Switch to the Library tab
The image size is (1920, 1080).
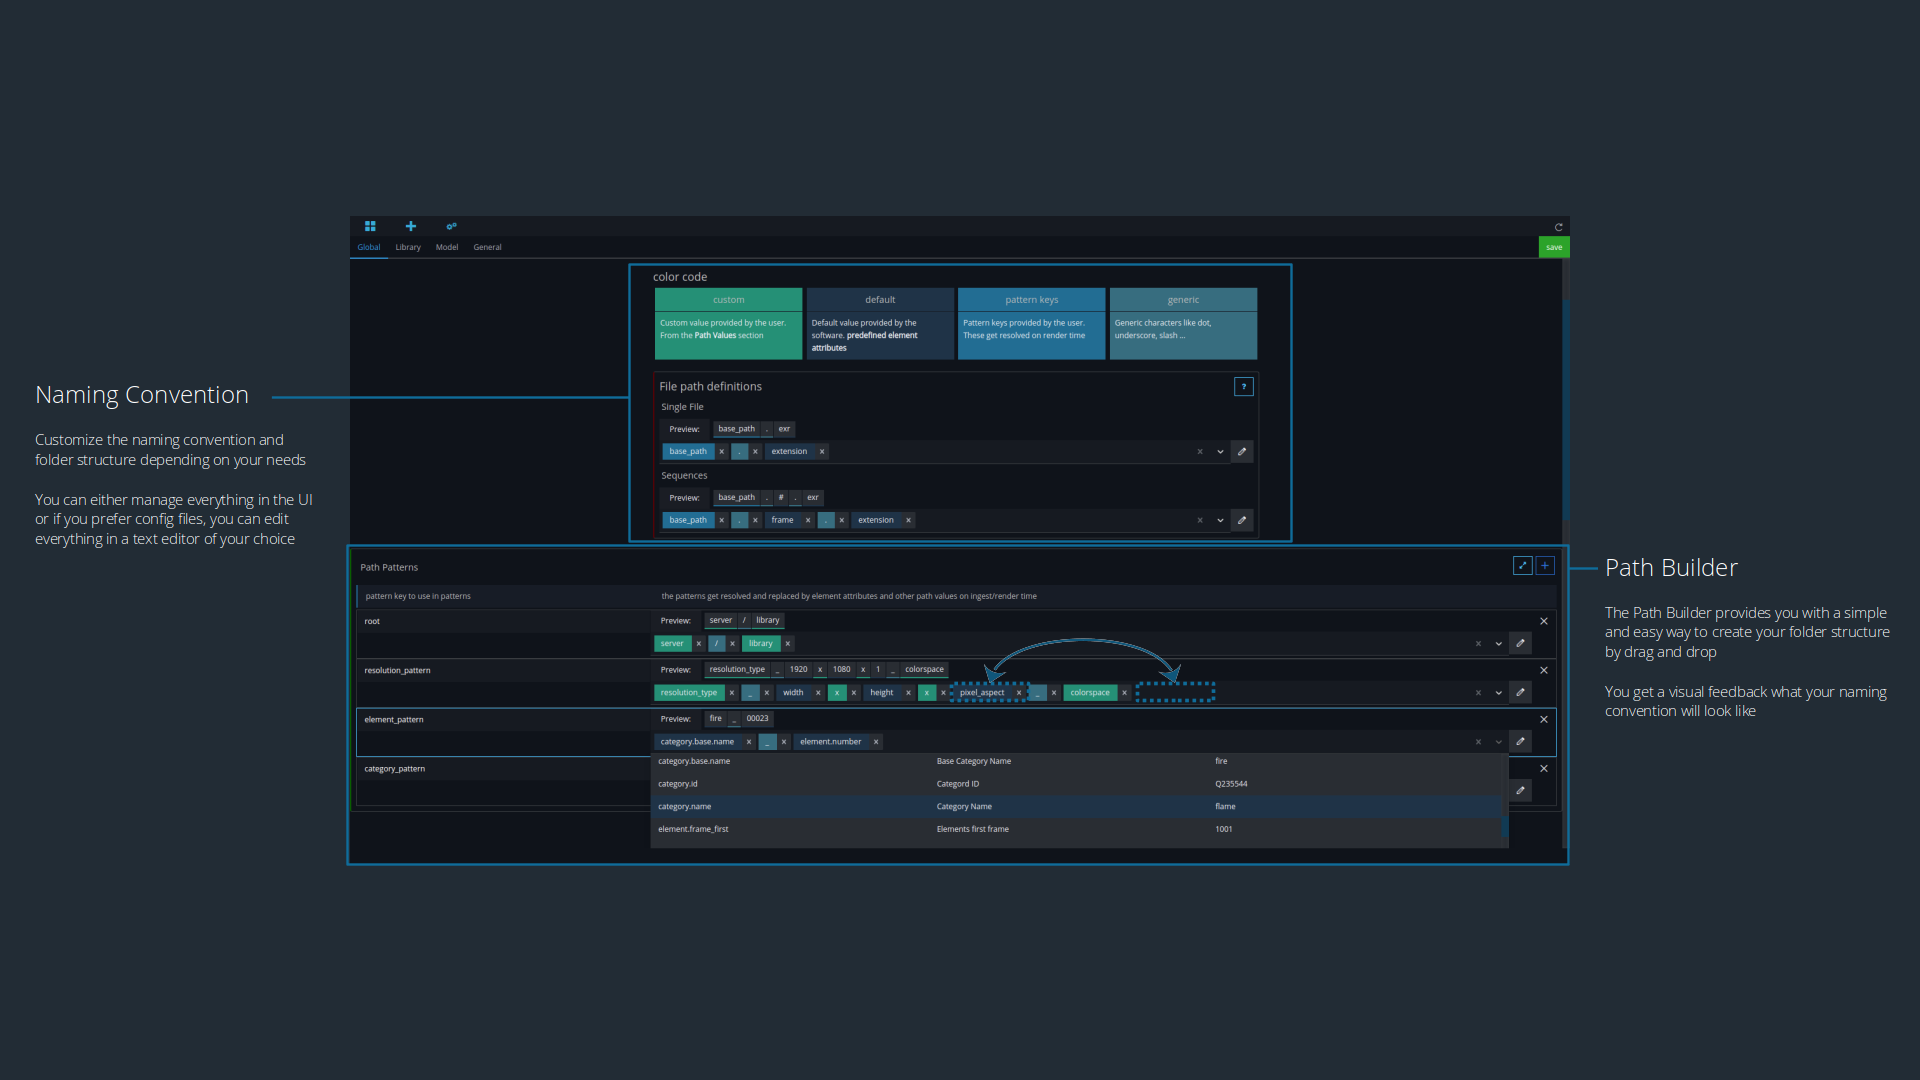(x=408, y=247)
